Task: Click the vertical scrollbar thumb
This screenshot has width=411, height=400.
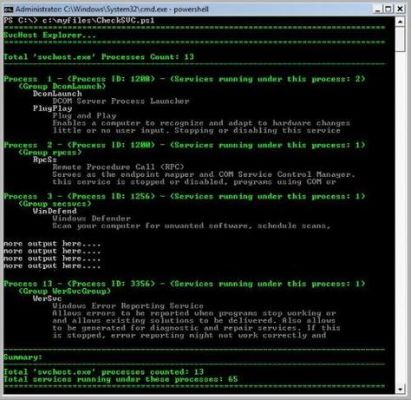Action: (x=400, y=39)
